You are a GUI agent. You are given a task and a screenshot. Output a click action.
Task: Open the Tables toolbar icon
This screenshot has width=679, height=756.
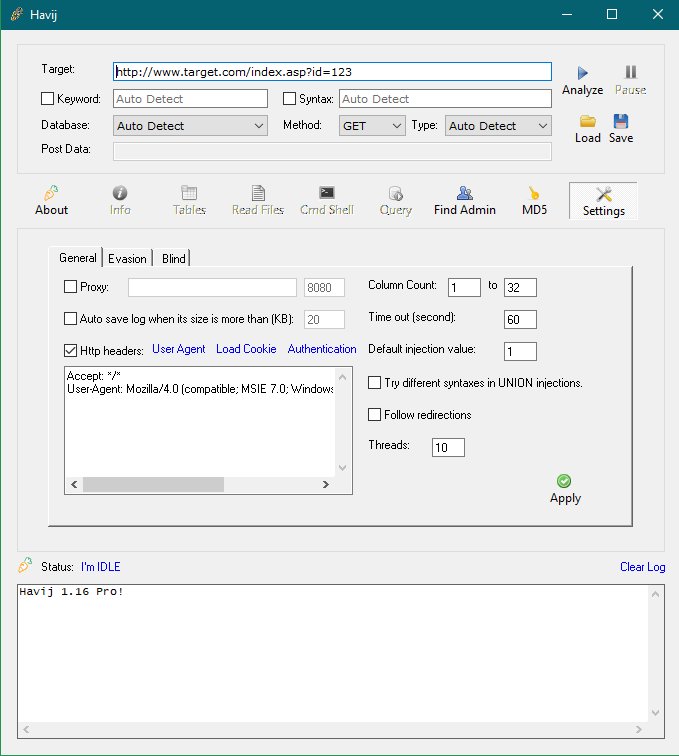point(189,193)
